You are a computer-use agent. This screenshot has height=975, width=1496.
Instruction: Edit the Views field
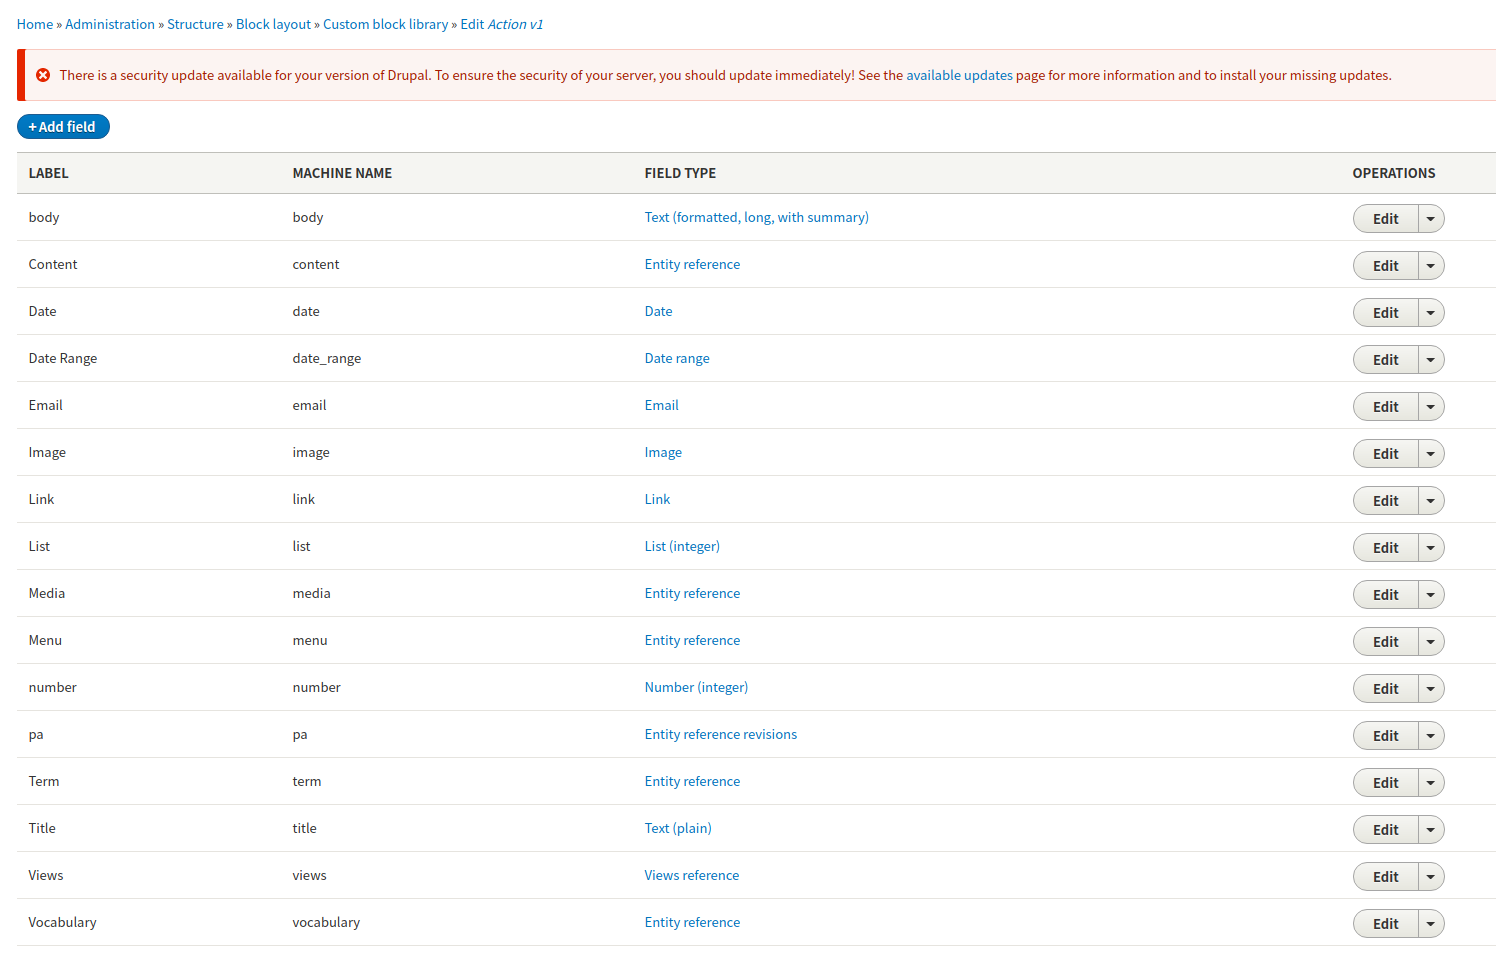pos(1385,877)
